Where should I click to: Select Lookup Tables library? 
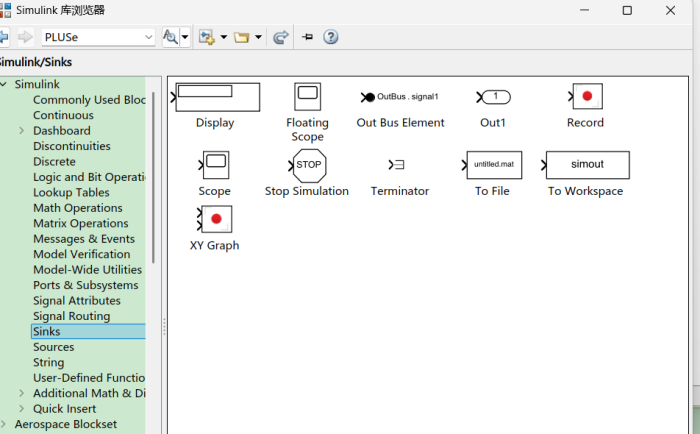point(71,192)
